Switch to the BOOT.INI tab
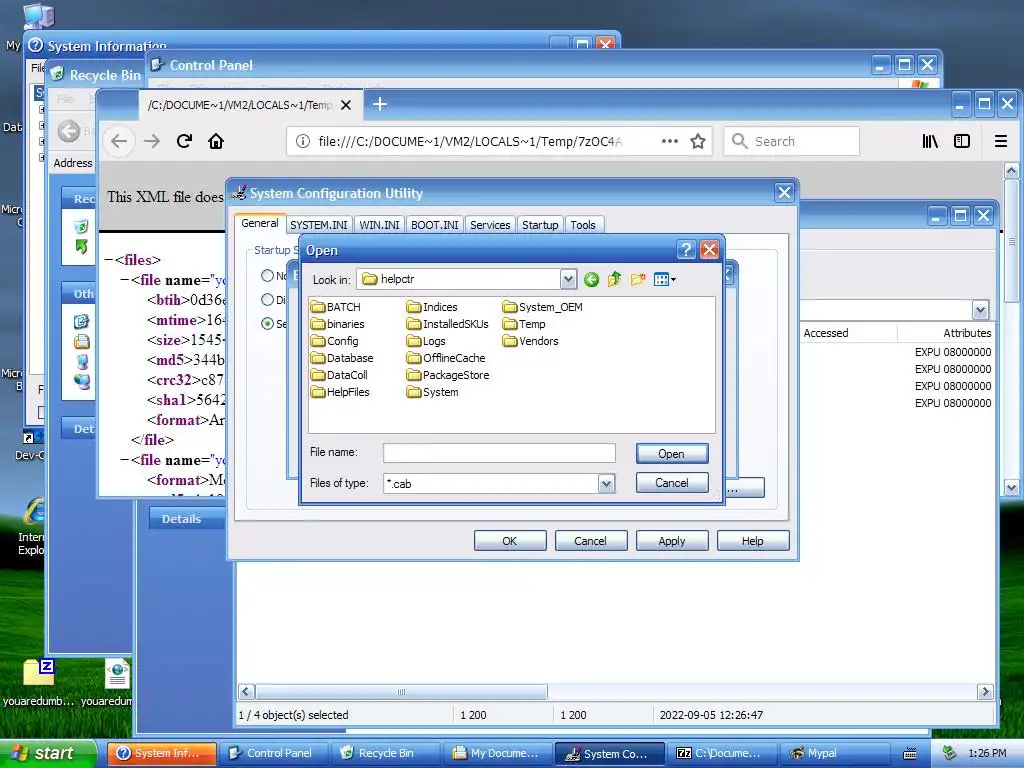This screenshot has width=1024, height=768. (x=435, y=225)
